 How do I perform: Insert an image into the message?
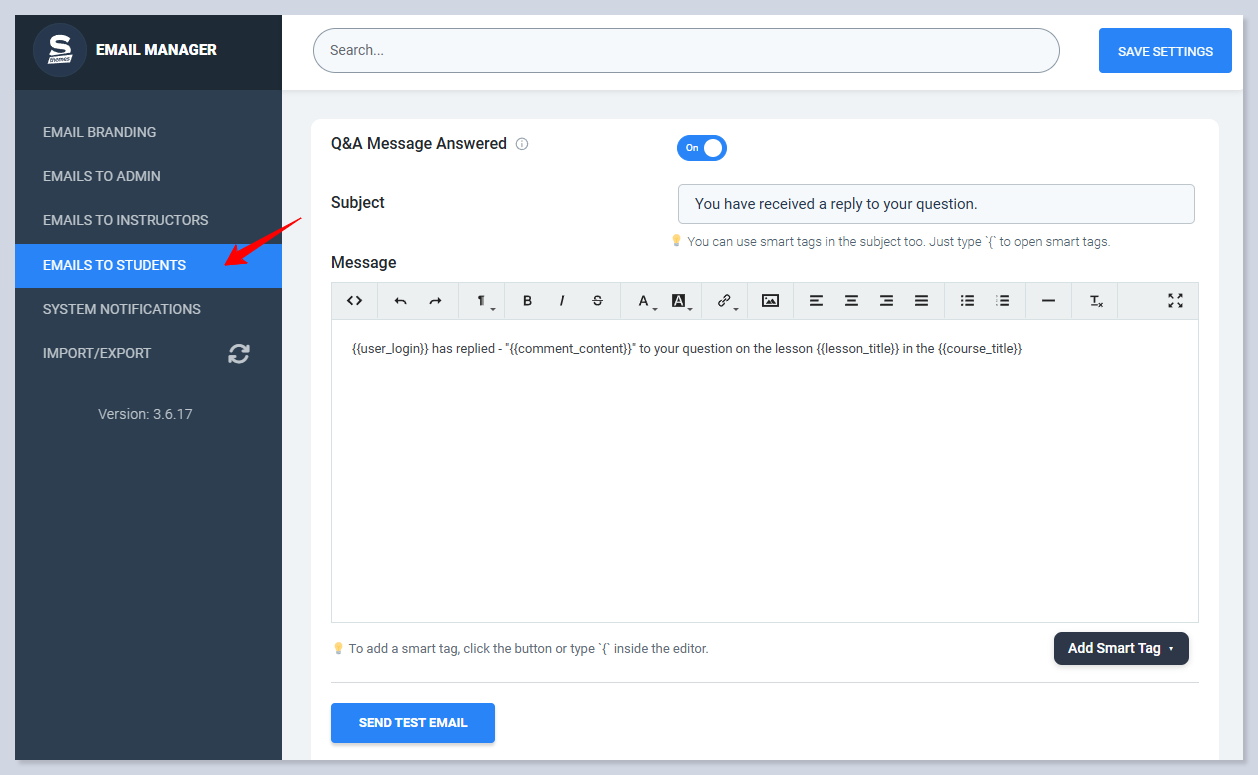click(770, 301)
